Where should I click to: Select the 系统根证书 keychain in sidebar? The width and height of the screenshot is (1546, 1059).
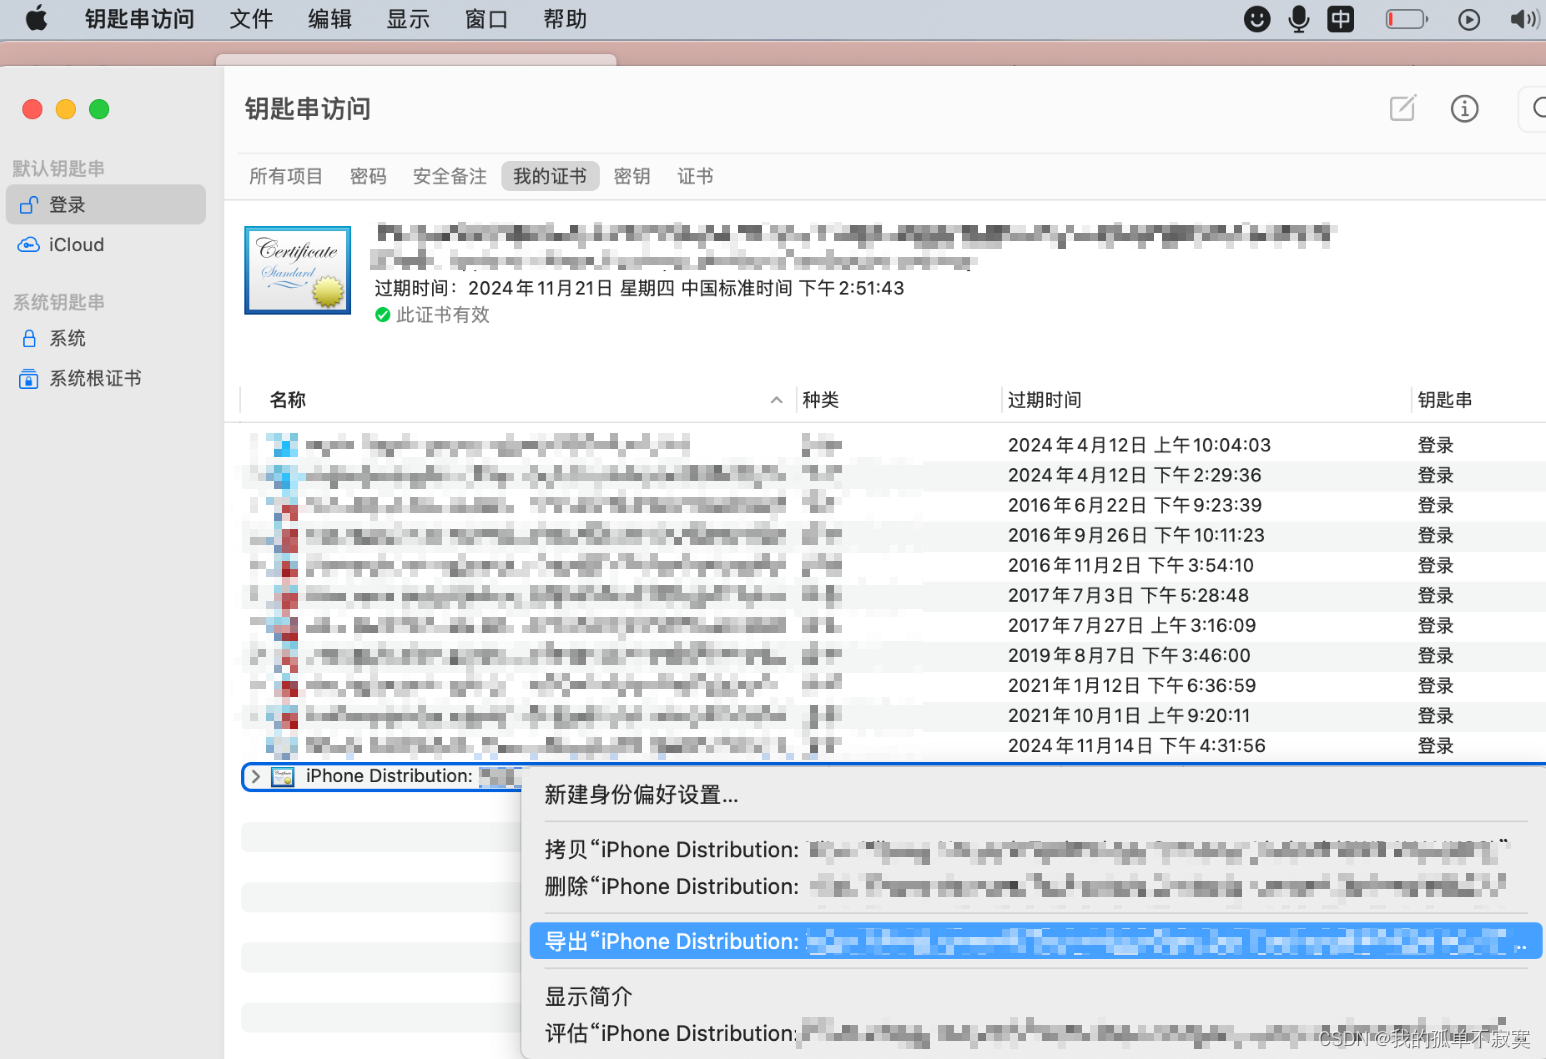tap(106, 378)
